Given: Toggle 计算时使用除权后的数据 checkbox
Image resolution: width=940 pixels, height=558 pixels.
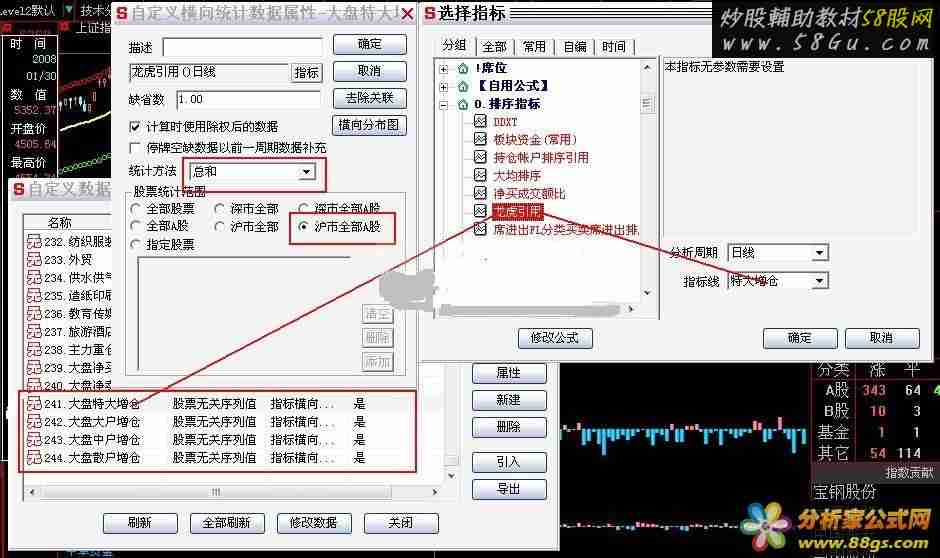Looking at the screenshot, I should [136, 127].
